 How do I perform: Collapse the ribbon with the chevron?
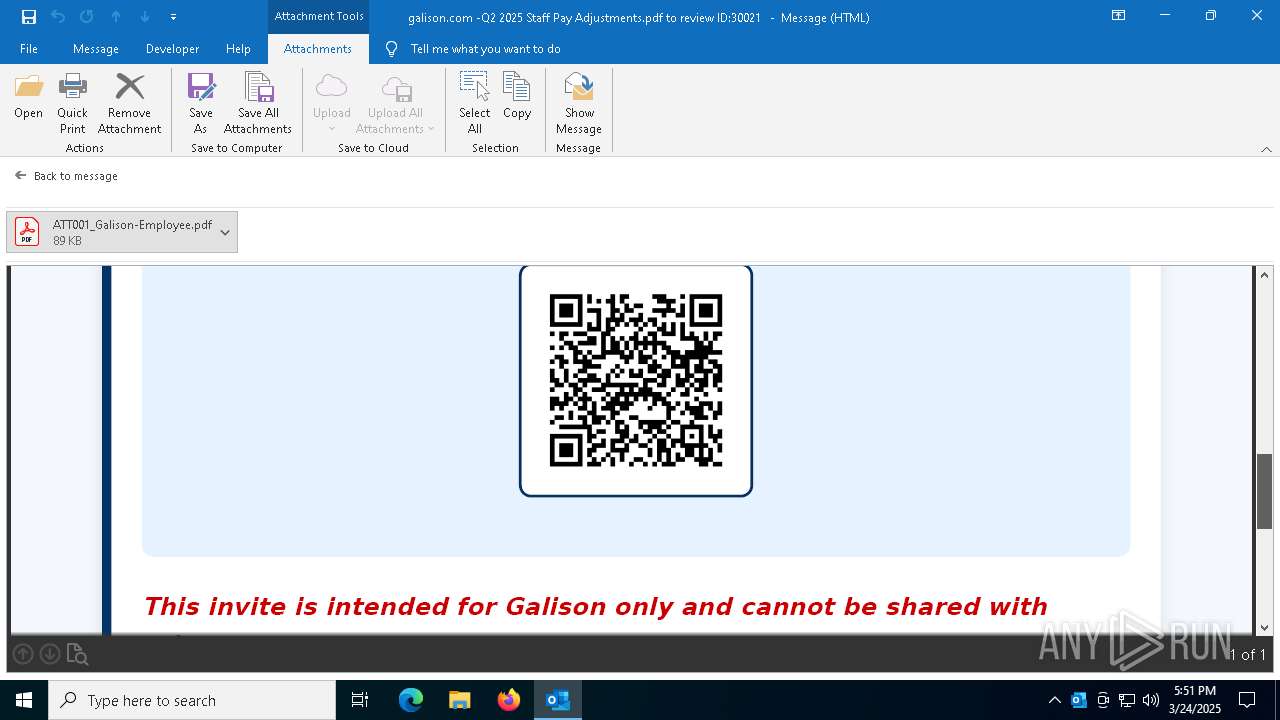click(x=1266, y=149)
